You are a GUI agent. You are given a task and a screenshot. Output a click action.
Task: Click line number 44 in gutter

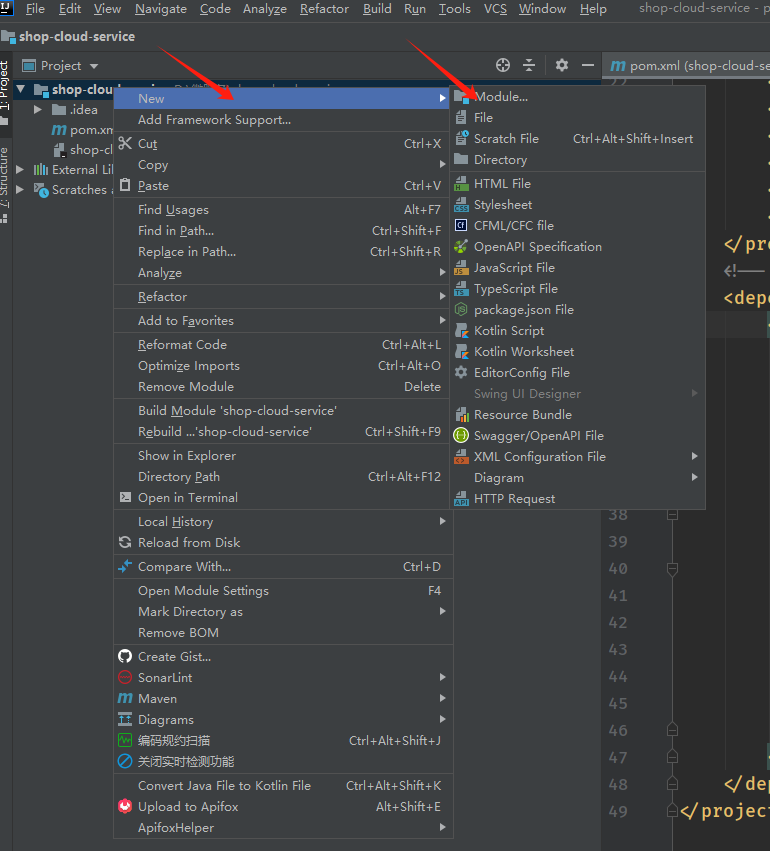[x=618, y=676]
